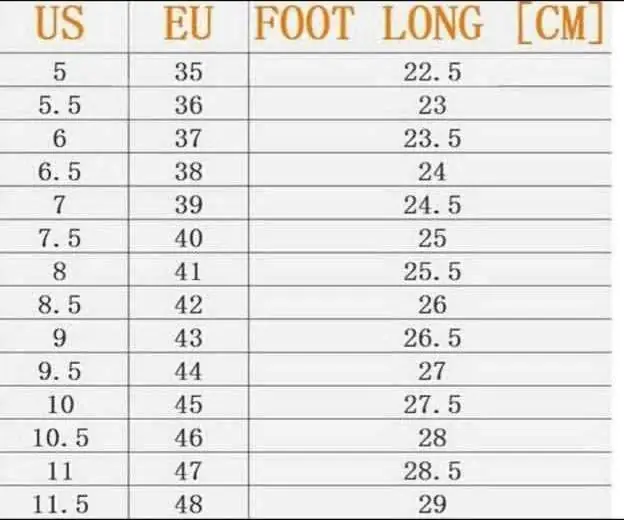624x520 pixels.
Task: Choose the 25.5 cm foot length cell
Action: (x=432, y=272)
